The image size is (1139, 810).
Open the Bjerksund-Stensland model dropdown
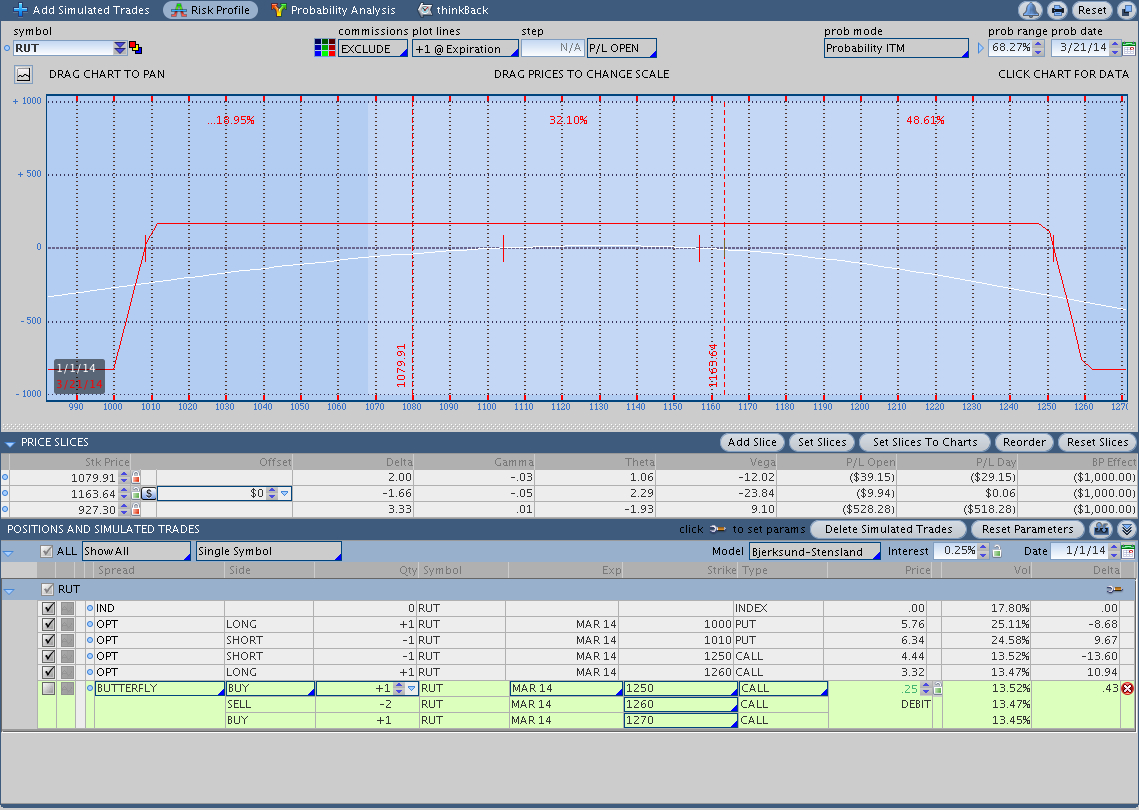pos(815,551)
